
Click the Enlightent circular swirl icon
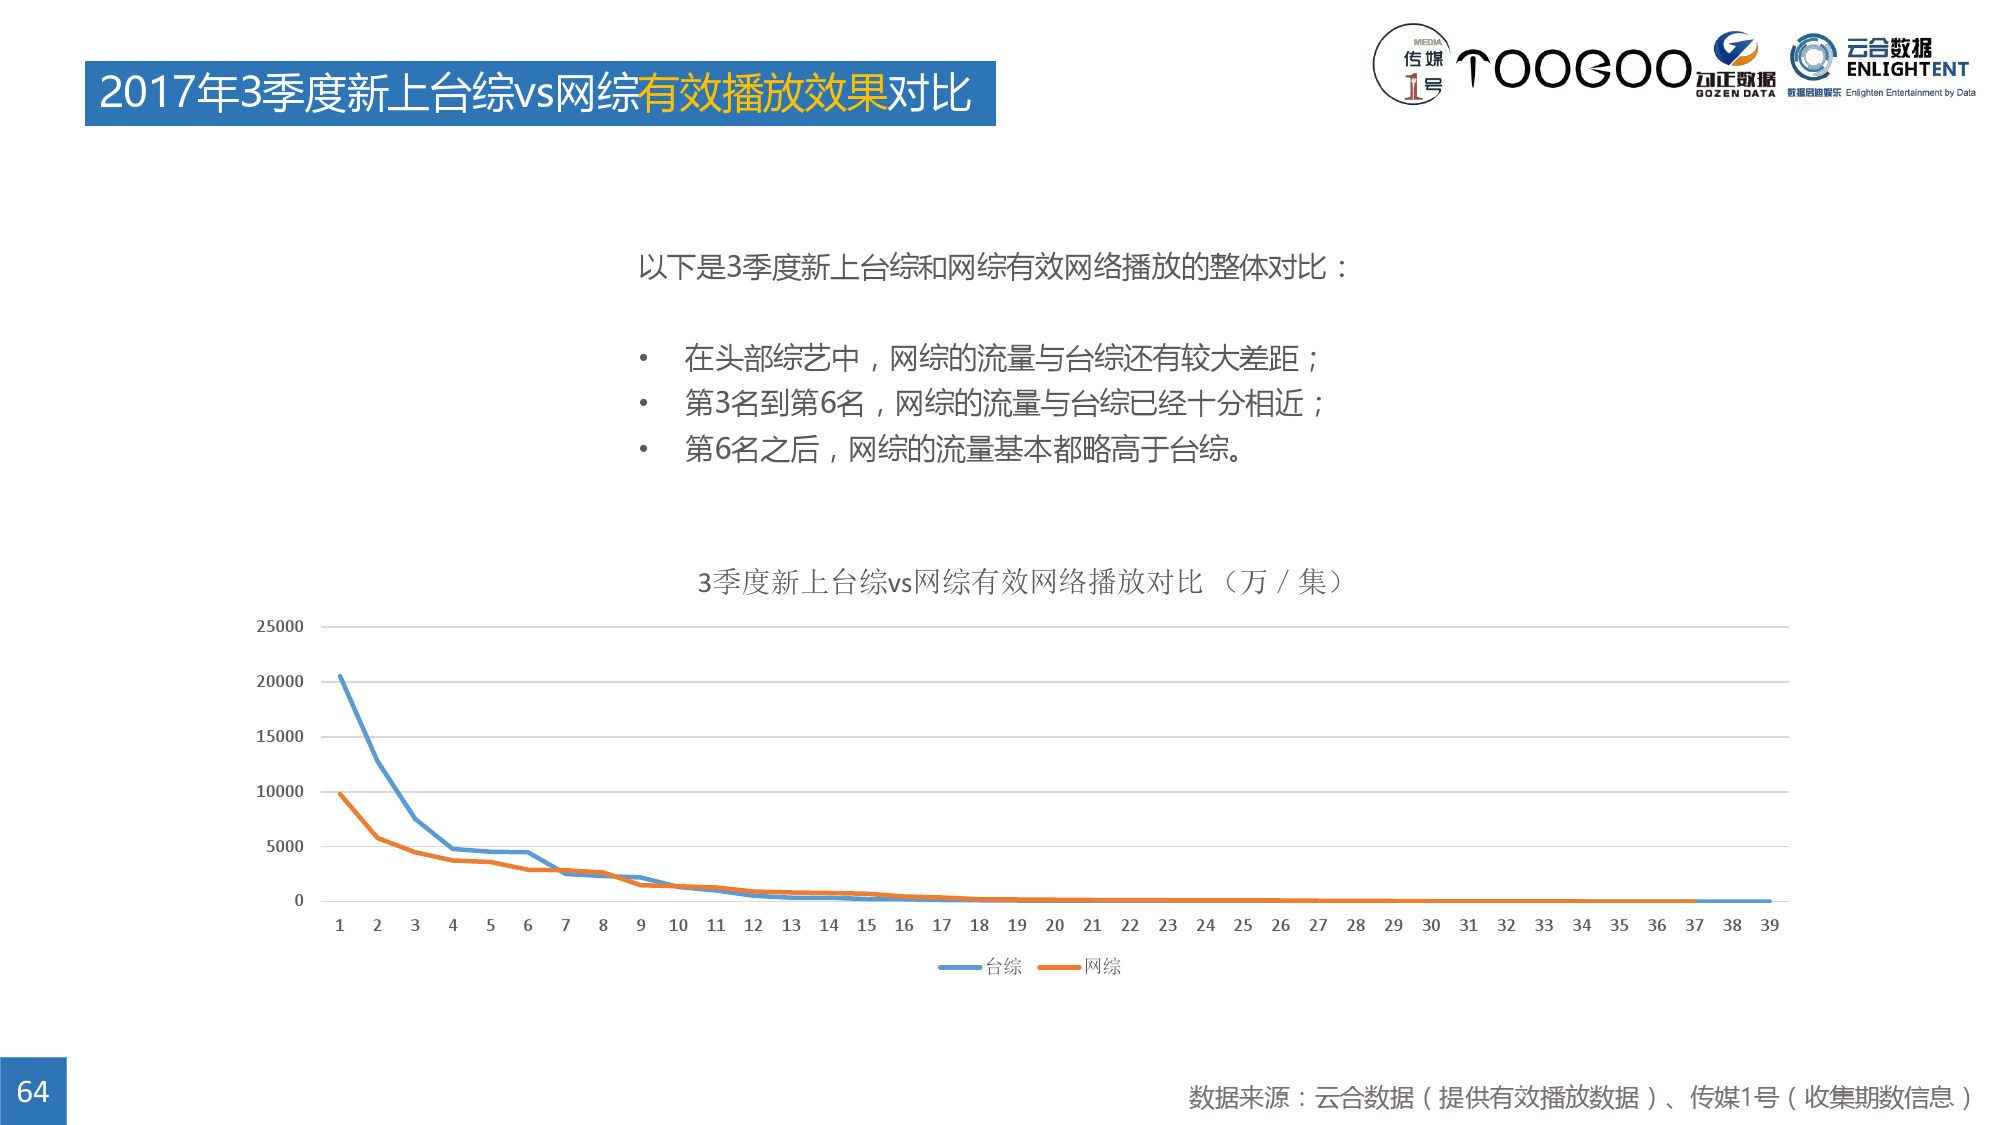tap(1812, 57)
